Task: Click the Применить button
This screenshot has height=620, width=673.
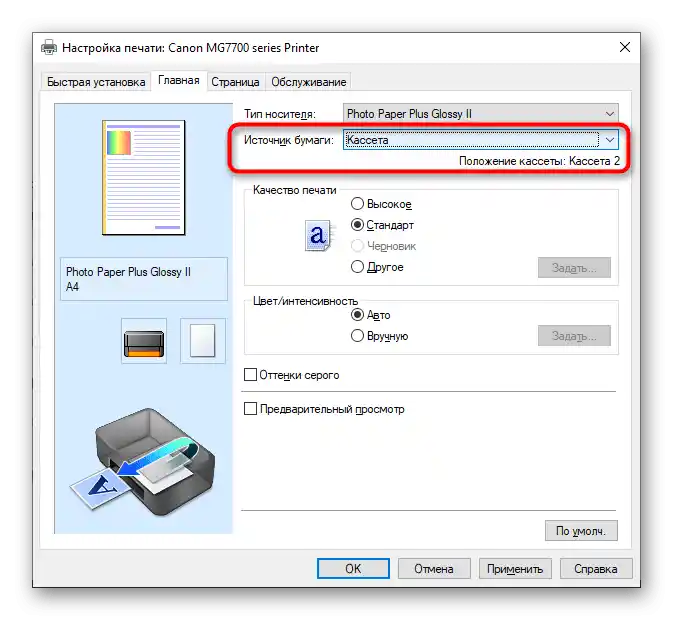Action: tap(515, 569)
